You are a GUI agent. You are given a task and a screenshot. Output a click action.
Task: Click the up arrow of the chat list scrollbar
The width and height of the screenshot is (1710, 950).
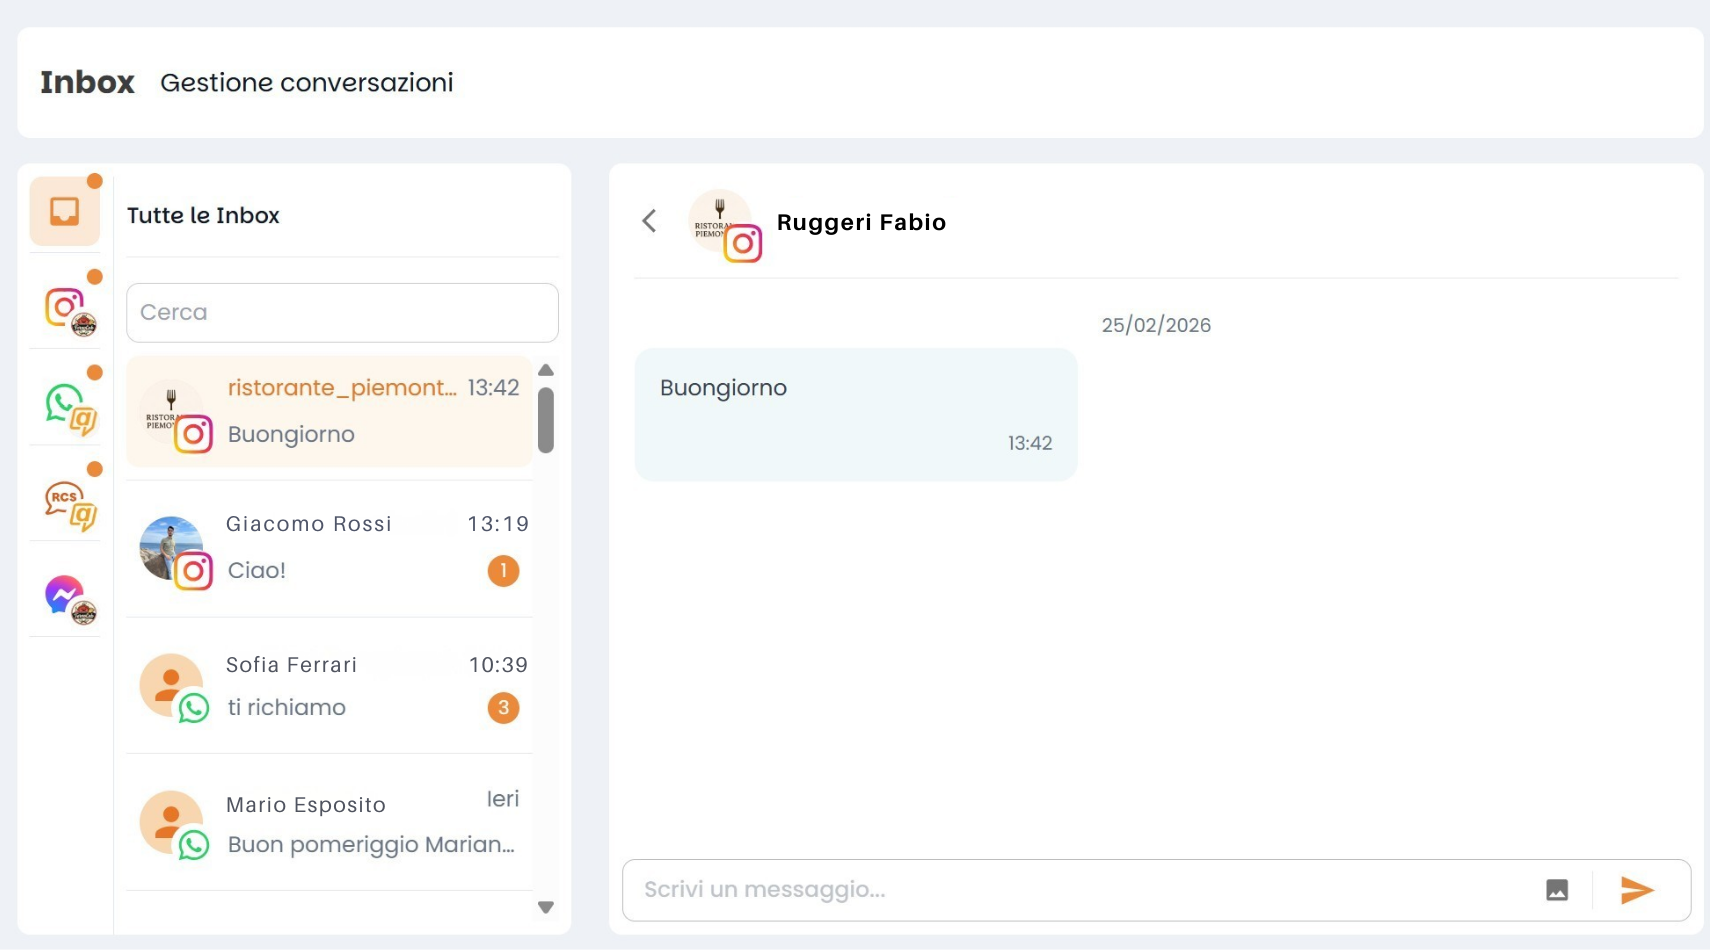[546, 370]
